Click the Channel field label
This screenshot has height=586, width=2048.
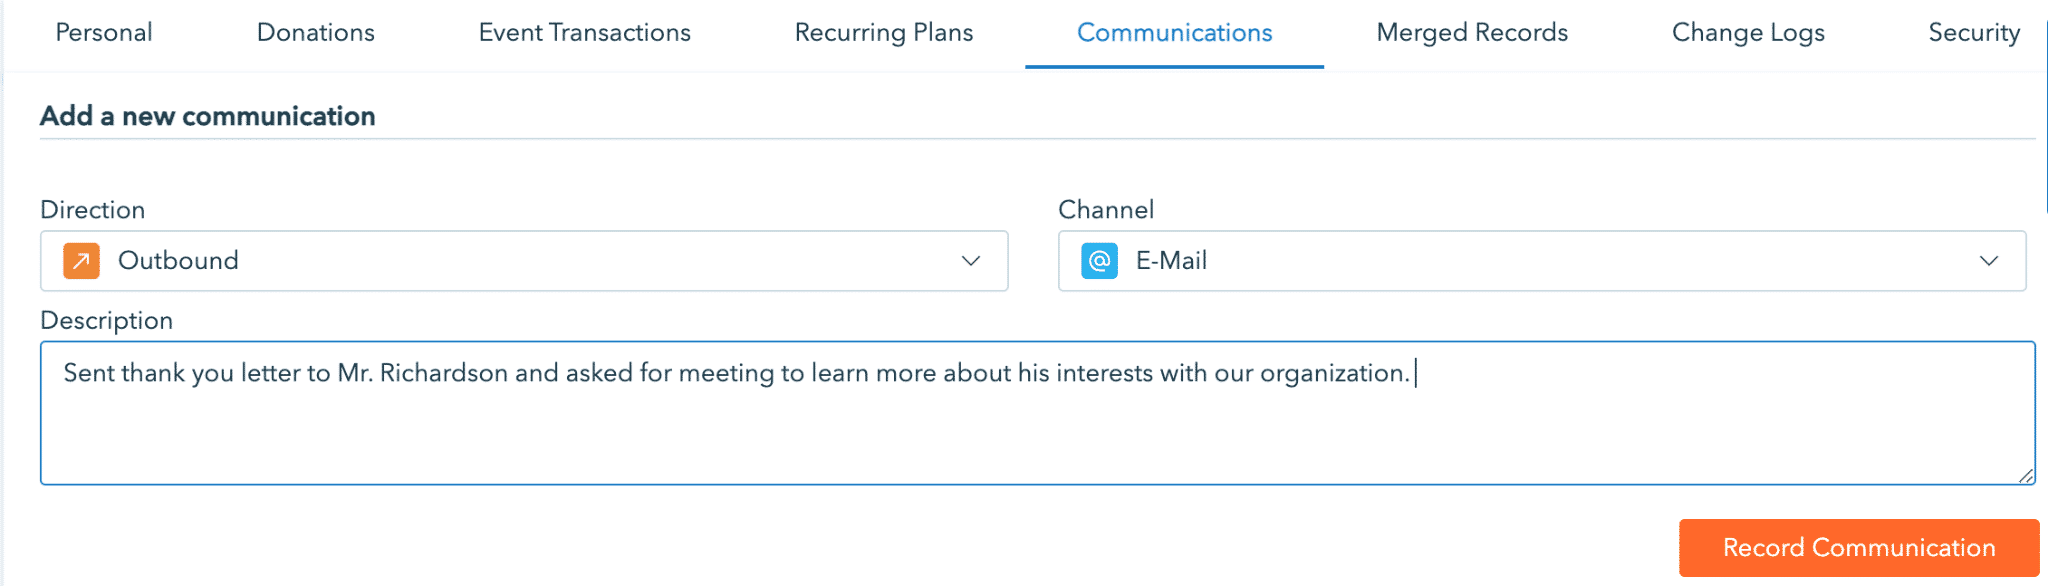click(1106, 209)
